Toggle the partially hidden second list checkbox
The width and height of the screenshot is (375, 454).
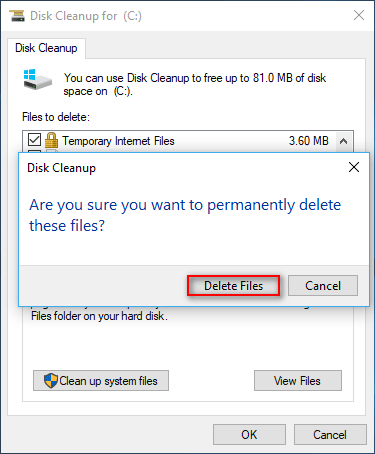[34, 151]
